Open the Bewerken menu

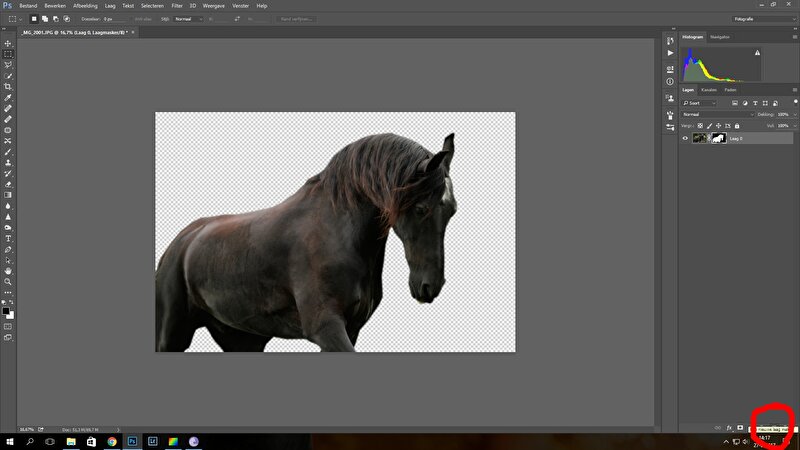click(55, 6)
